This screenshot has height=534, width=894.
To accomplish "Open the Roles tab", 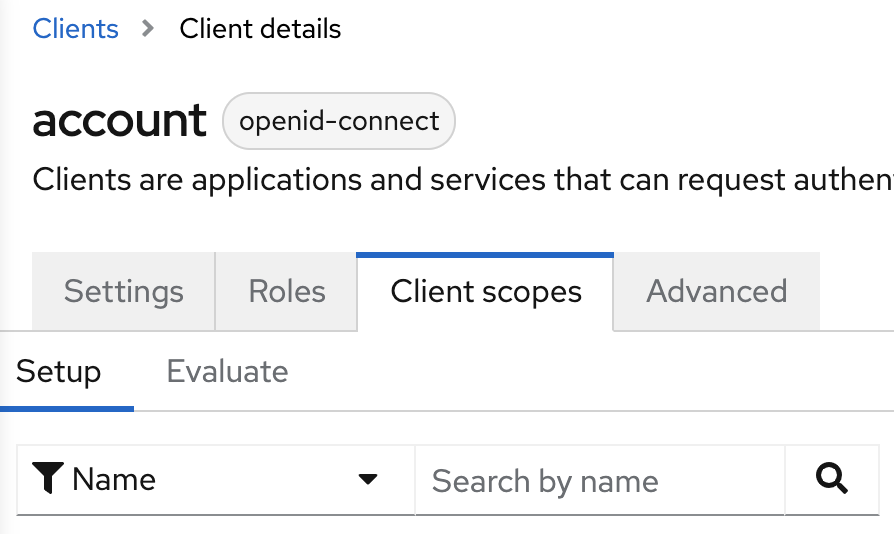I will click(x=286, y=291).
